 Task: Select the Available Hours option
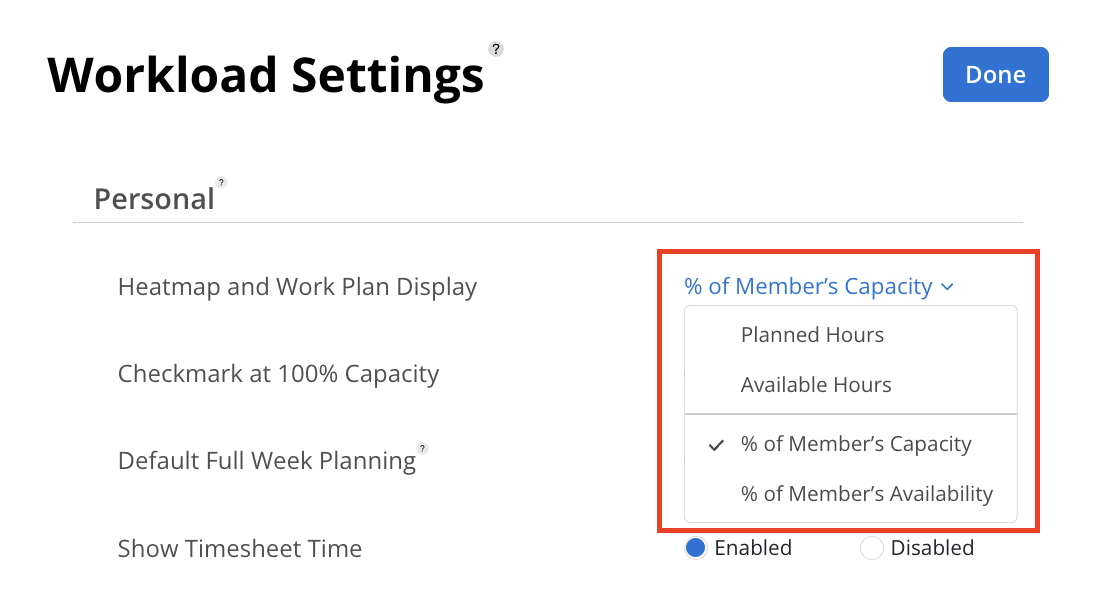click(x=816, y=385)
